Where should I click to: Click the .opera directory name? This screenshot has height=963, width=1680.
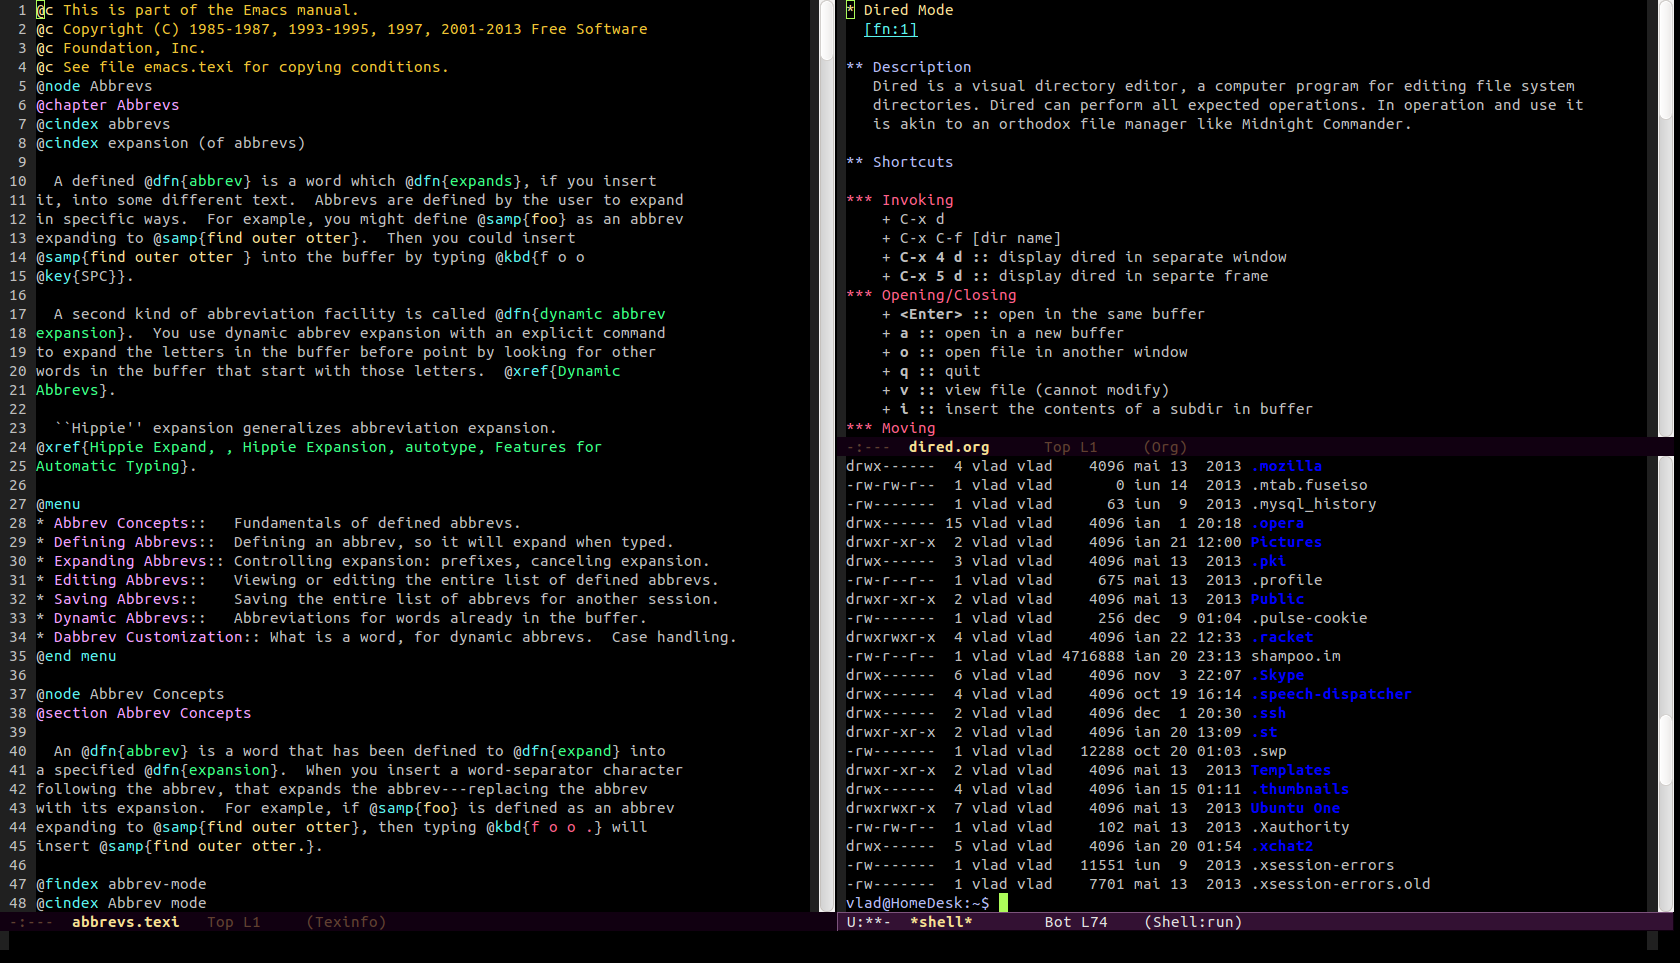pyautogui.click(x=1278, y=523)
